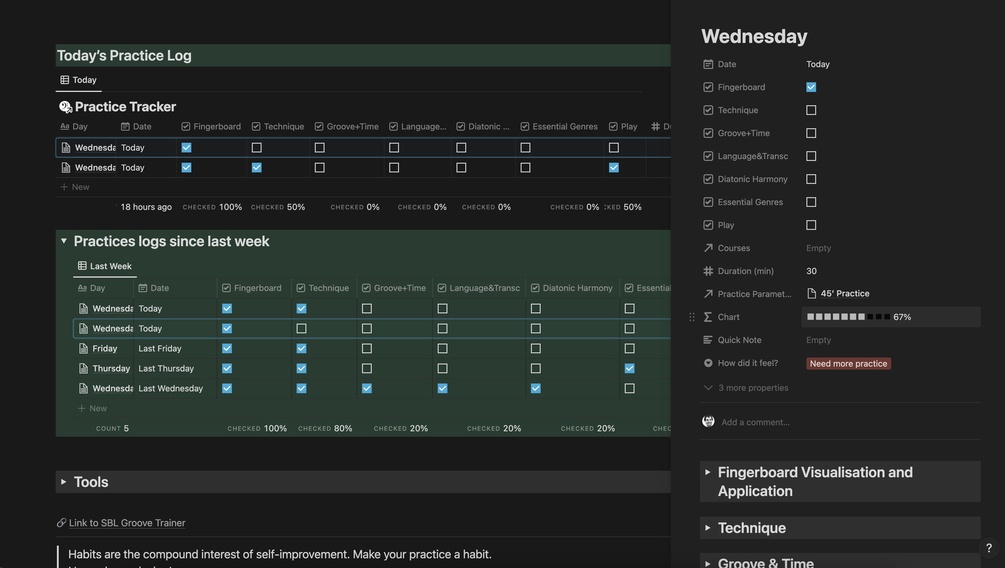The width and height of the screenshot is (1005, 568).
Task: Expand the Tools toggle section
Action: click(63, 482)
